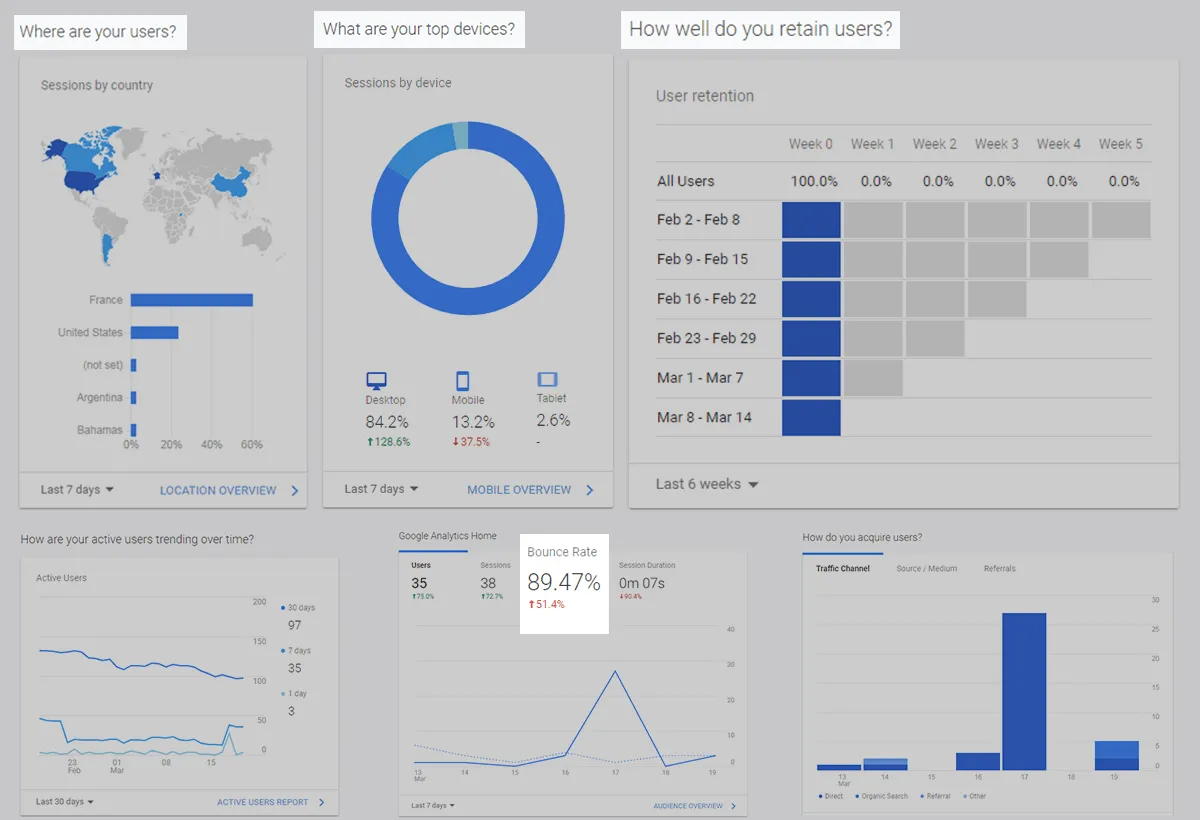1200x820 pixels.
Task: Open the MOBILE OVERVIEW link
Action: (519, 490)
